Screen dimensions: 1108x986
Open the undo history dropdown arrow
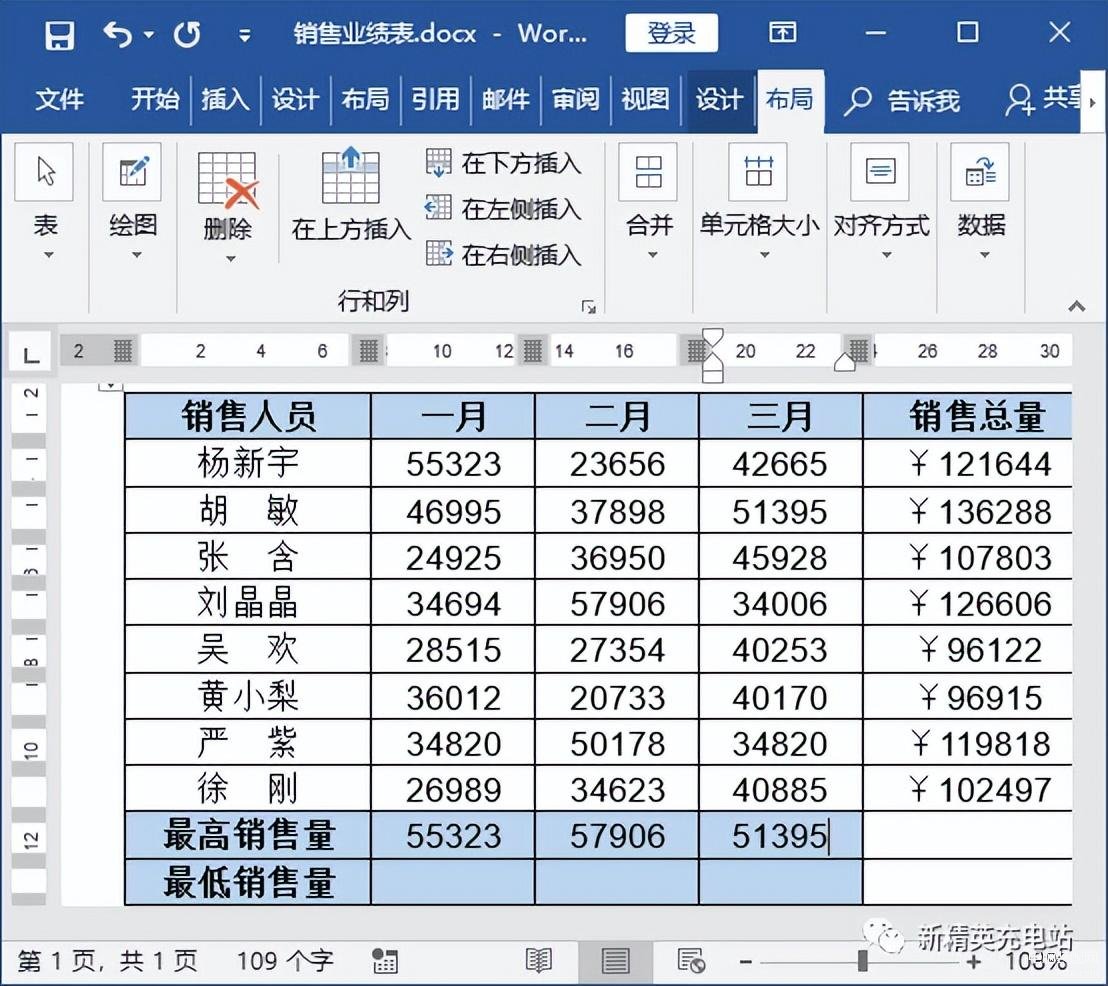pos(149,34)
